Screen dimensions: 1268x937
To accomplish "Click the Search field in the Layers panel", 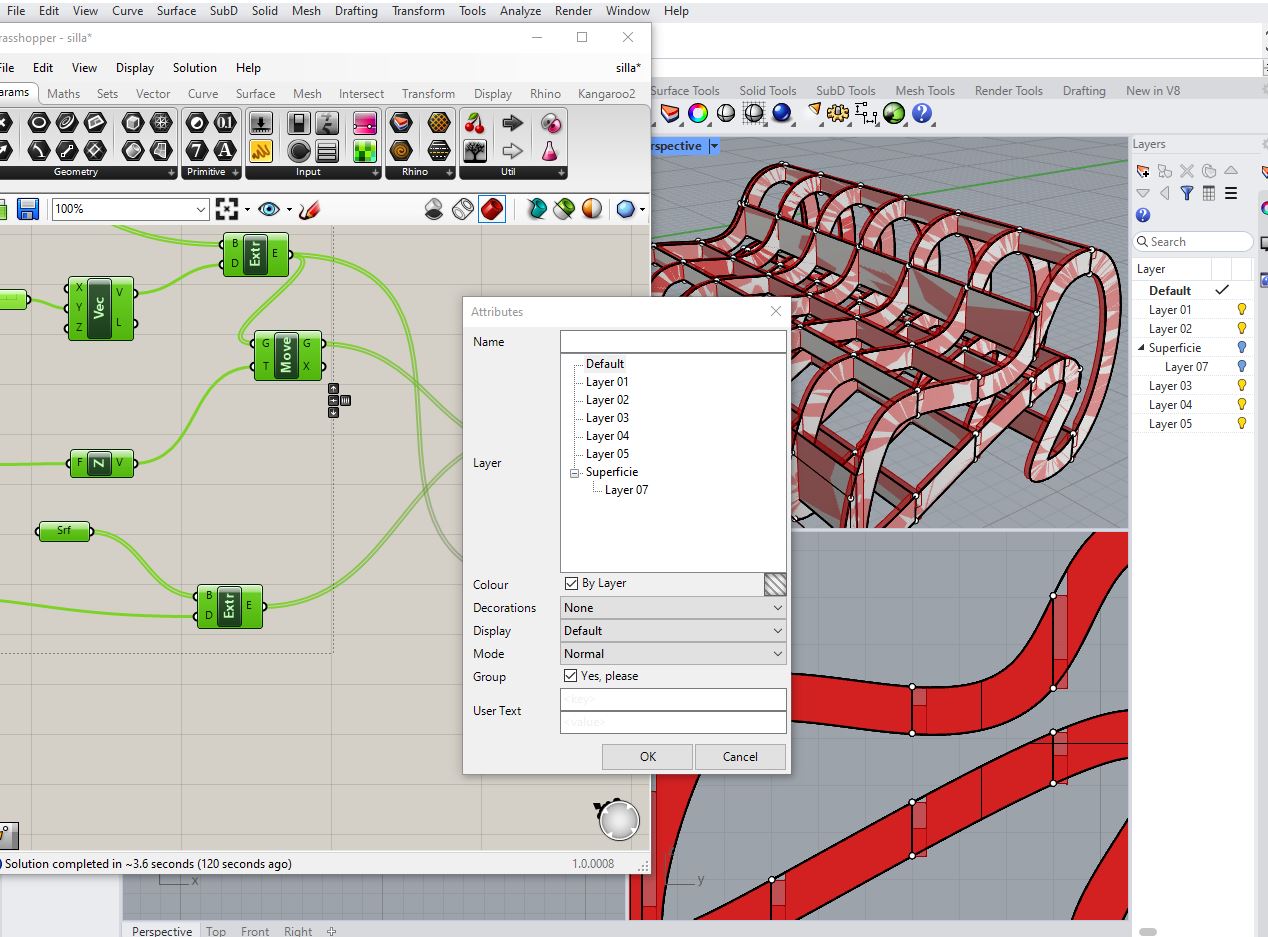I will [x=1192, y=241].
